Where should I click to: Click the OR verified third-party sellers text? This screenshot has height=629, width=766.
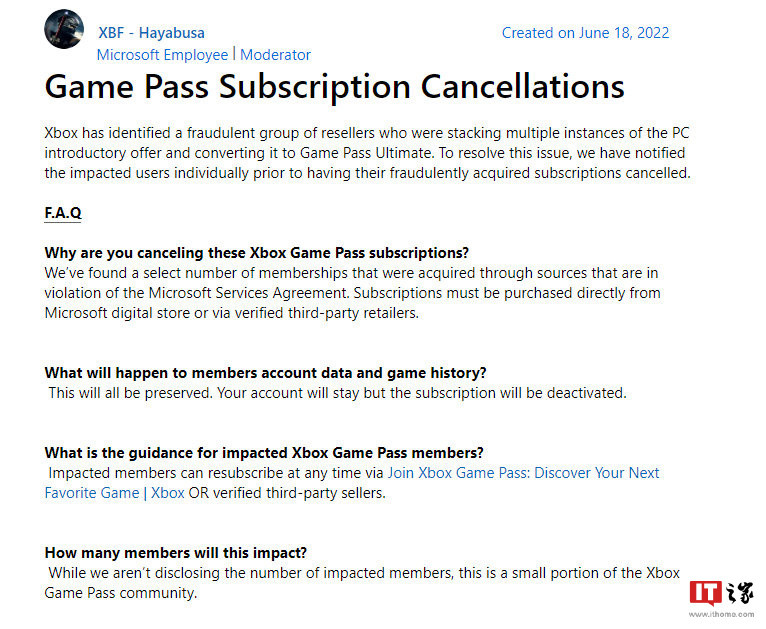point(287,492)
